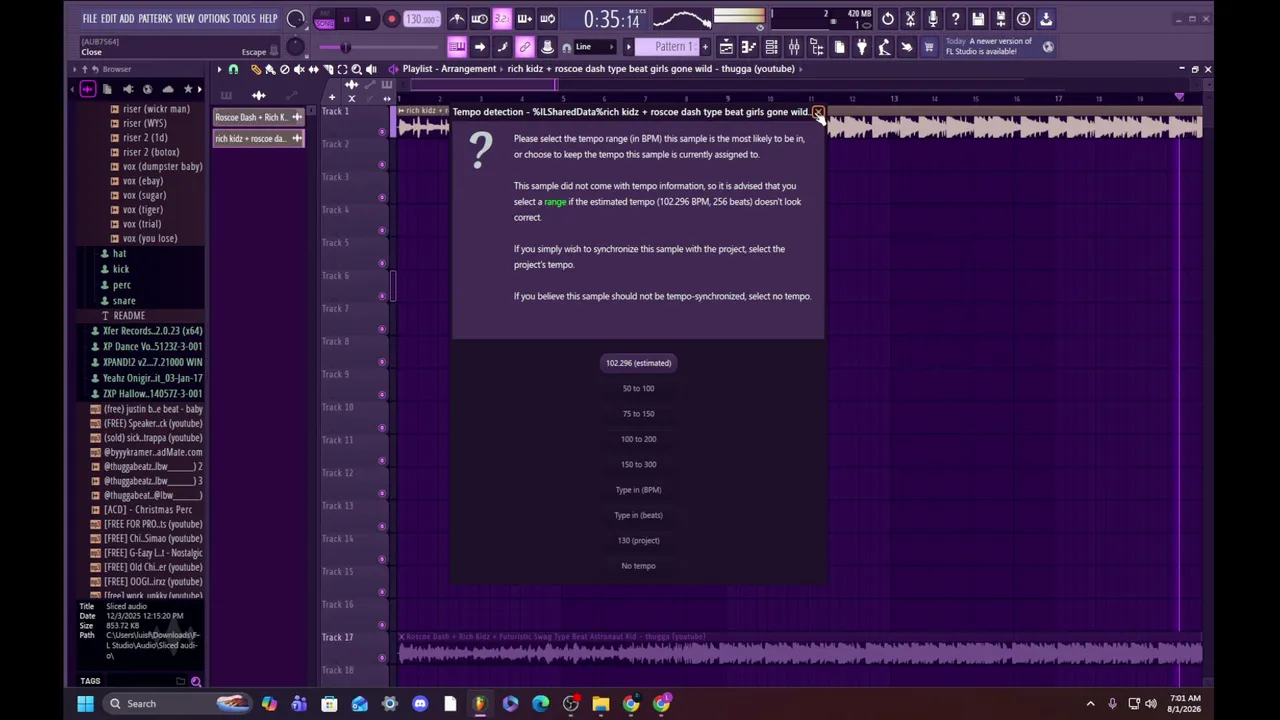
Task: Choose the No tempo option
Action: point(638,566)
